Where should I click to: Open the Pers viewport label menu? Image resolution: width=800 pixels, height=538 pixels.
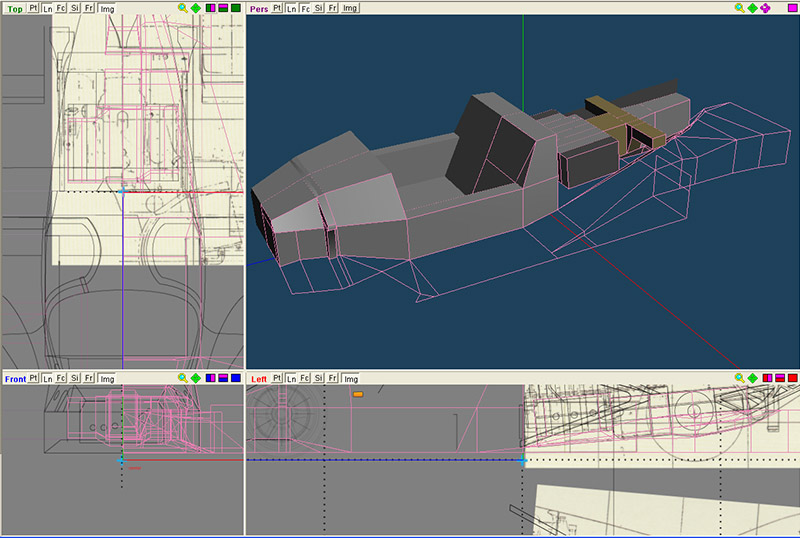tap(259, 8)
